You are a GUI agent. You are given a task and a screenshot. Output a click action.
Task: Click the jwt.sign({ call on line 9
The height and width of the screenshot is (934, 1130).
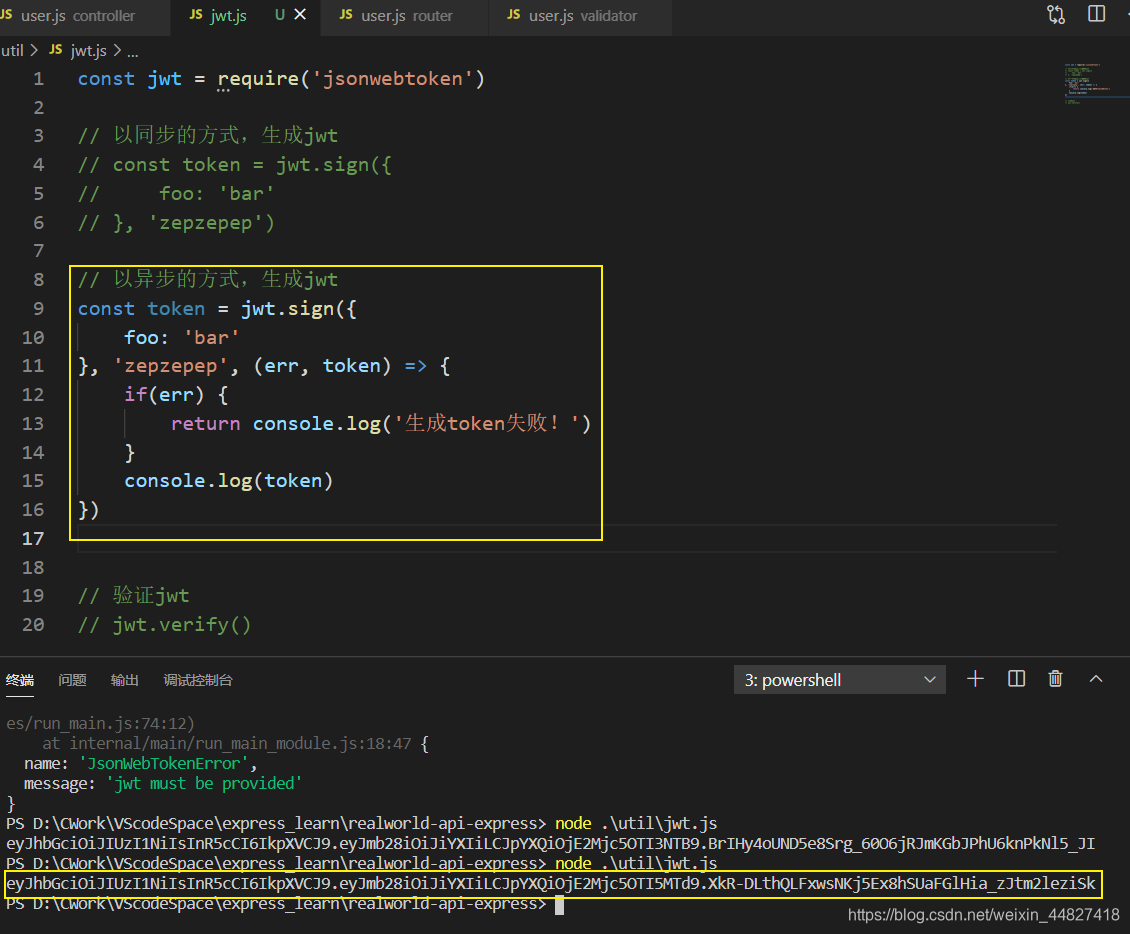click(x=298, y=308)
